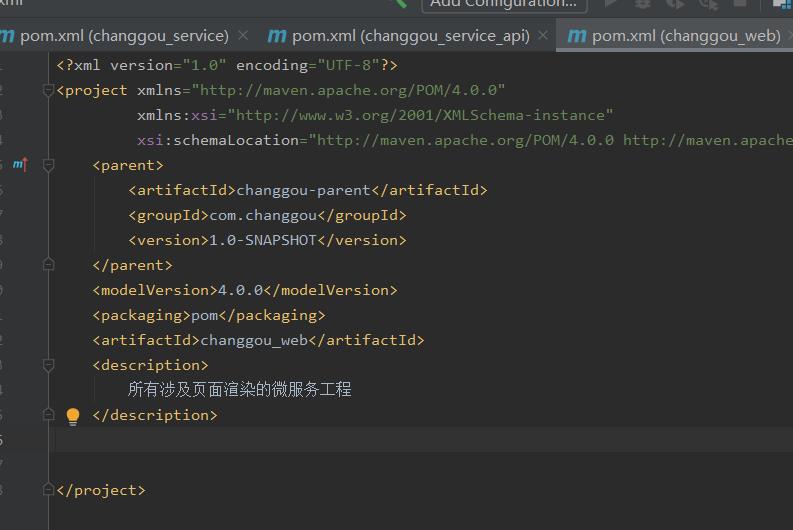Switch to pom.xml (changgou_service_api) tab
Image resolution: width=793 pixels, height=530 pixels.
pyautogui.click(x=411, y=36)
